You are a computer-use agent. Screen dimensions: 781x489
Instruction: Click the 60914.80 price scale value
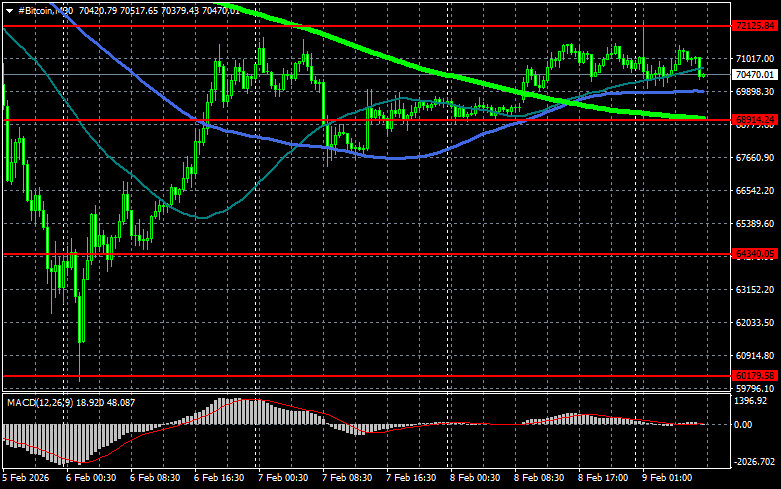tap(755, 356)
